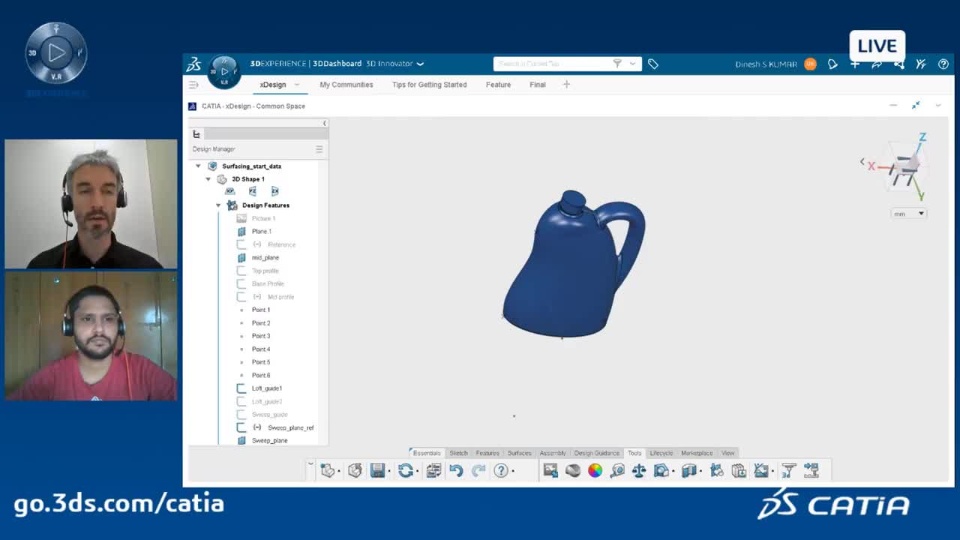Open the properties list icon in the toolbar
Viewport: 960px width, 540px height.
433,470
